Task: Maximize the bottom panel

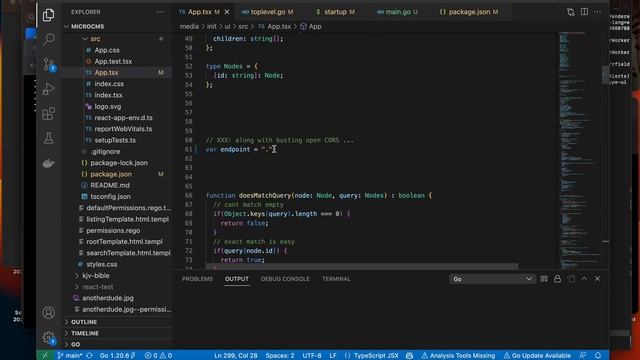Action: click(x=584, y=279)
